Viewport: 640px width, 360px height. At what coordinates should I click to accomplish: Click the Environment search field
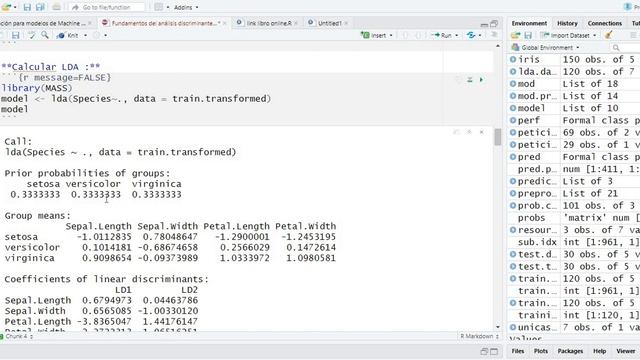tap(625, 48)
